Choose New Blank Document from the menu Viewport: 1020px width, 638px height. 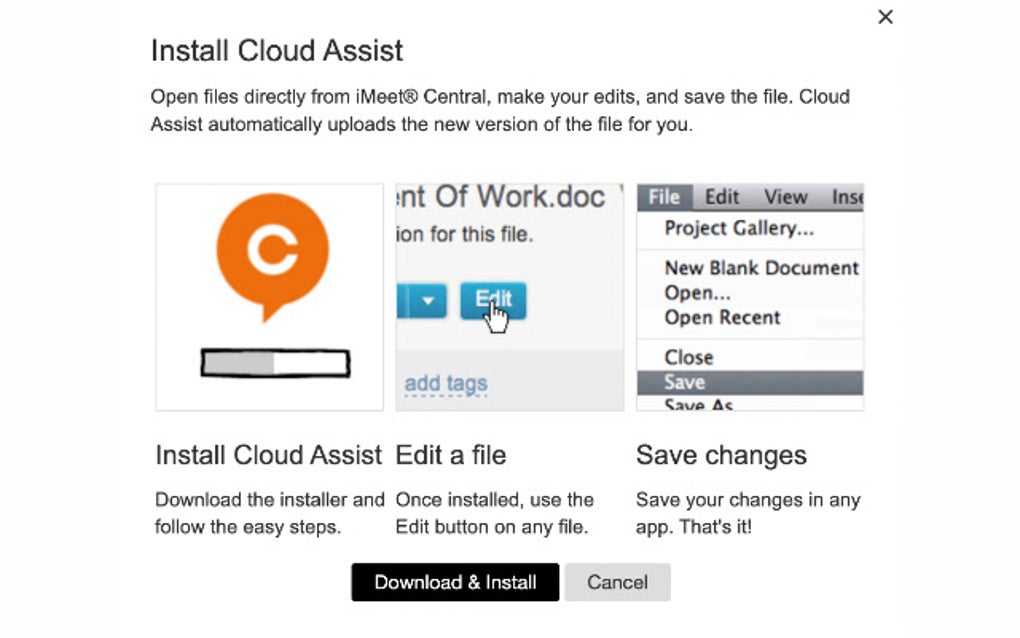pyautogui.click(x=762, y=268)
